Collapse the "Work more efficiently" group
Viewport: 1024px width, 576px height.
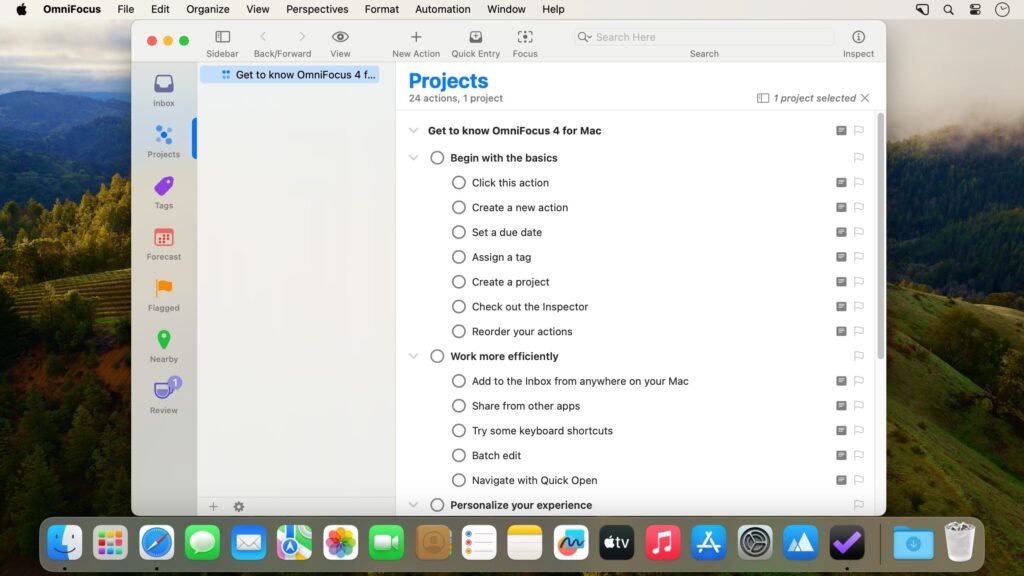[x=414, y=356]
